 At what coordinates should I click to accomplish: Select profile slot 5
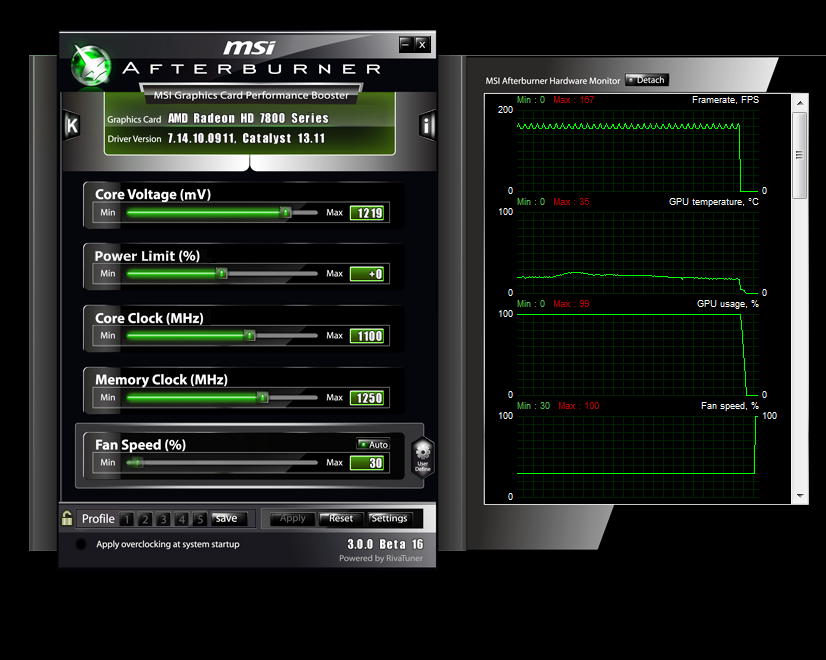tap(200, 519)
